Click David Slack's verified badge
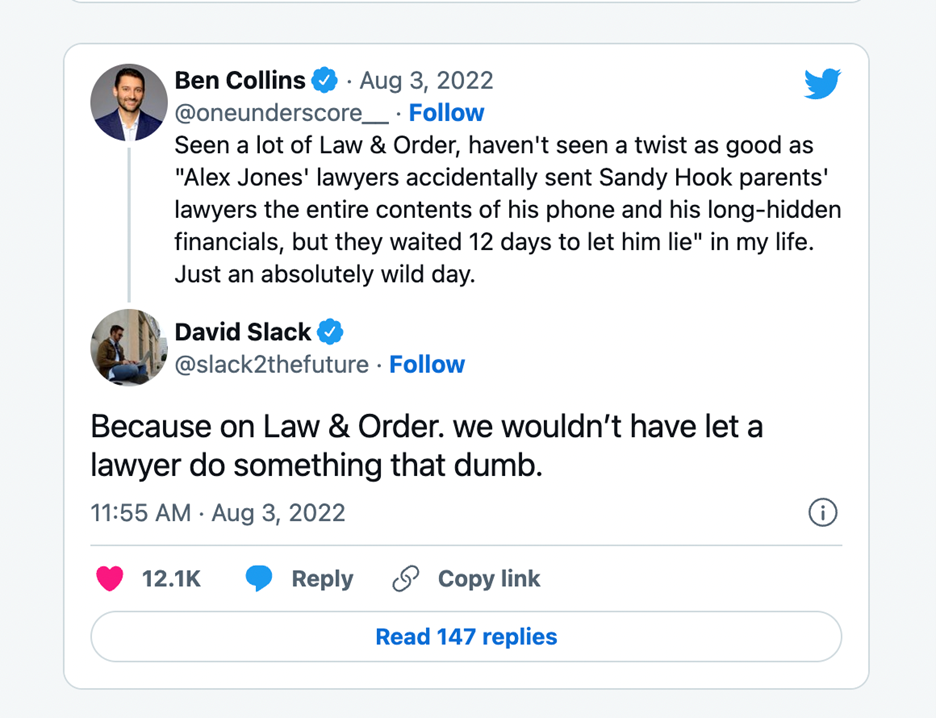The image size is (936, 718). pos(330,332)
